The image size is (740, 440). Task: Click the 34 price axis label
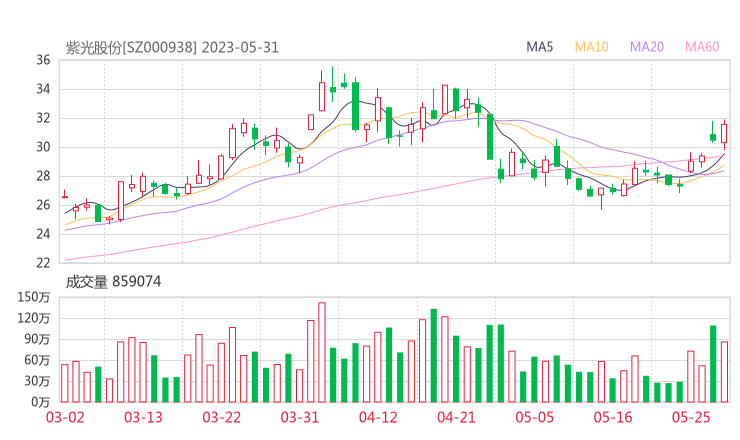click(x=43, y=89)
